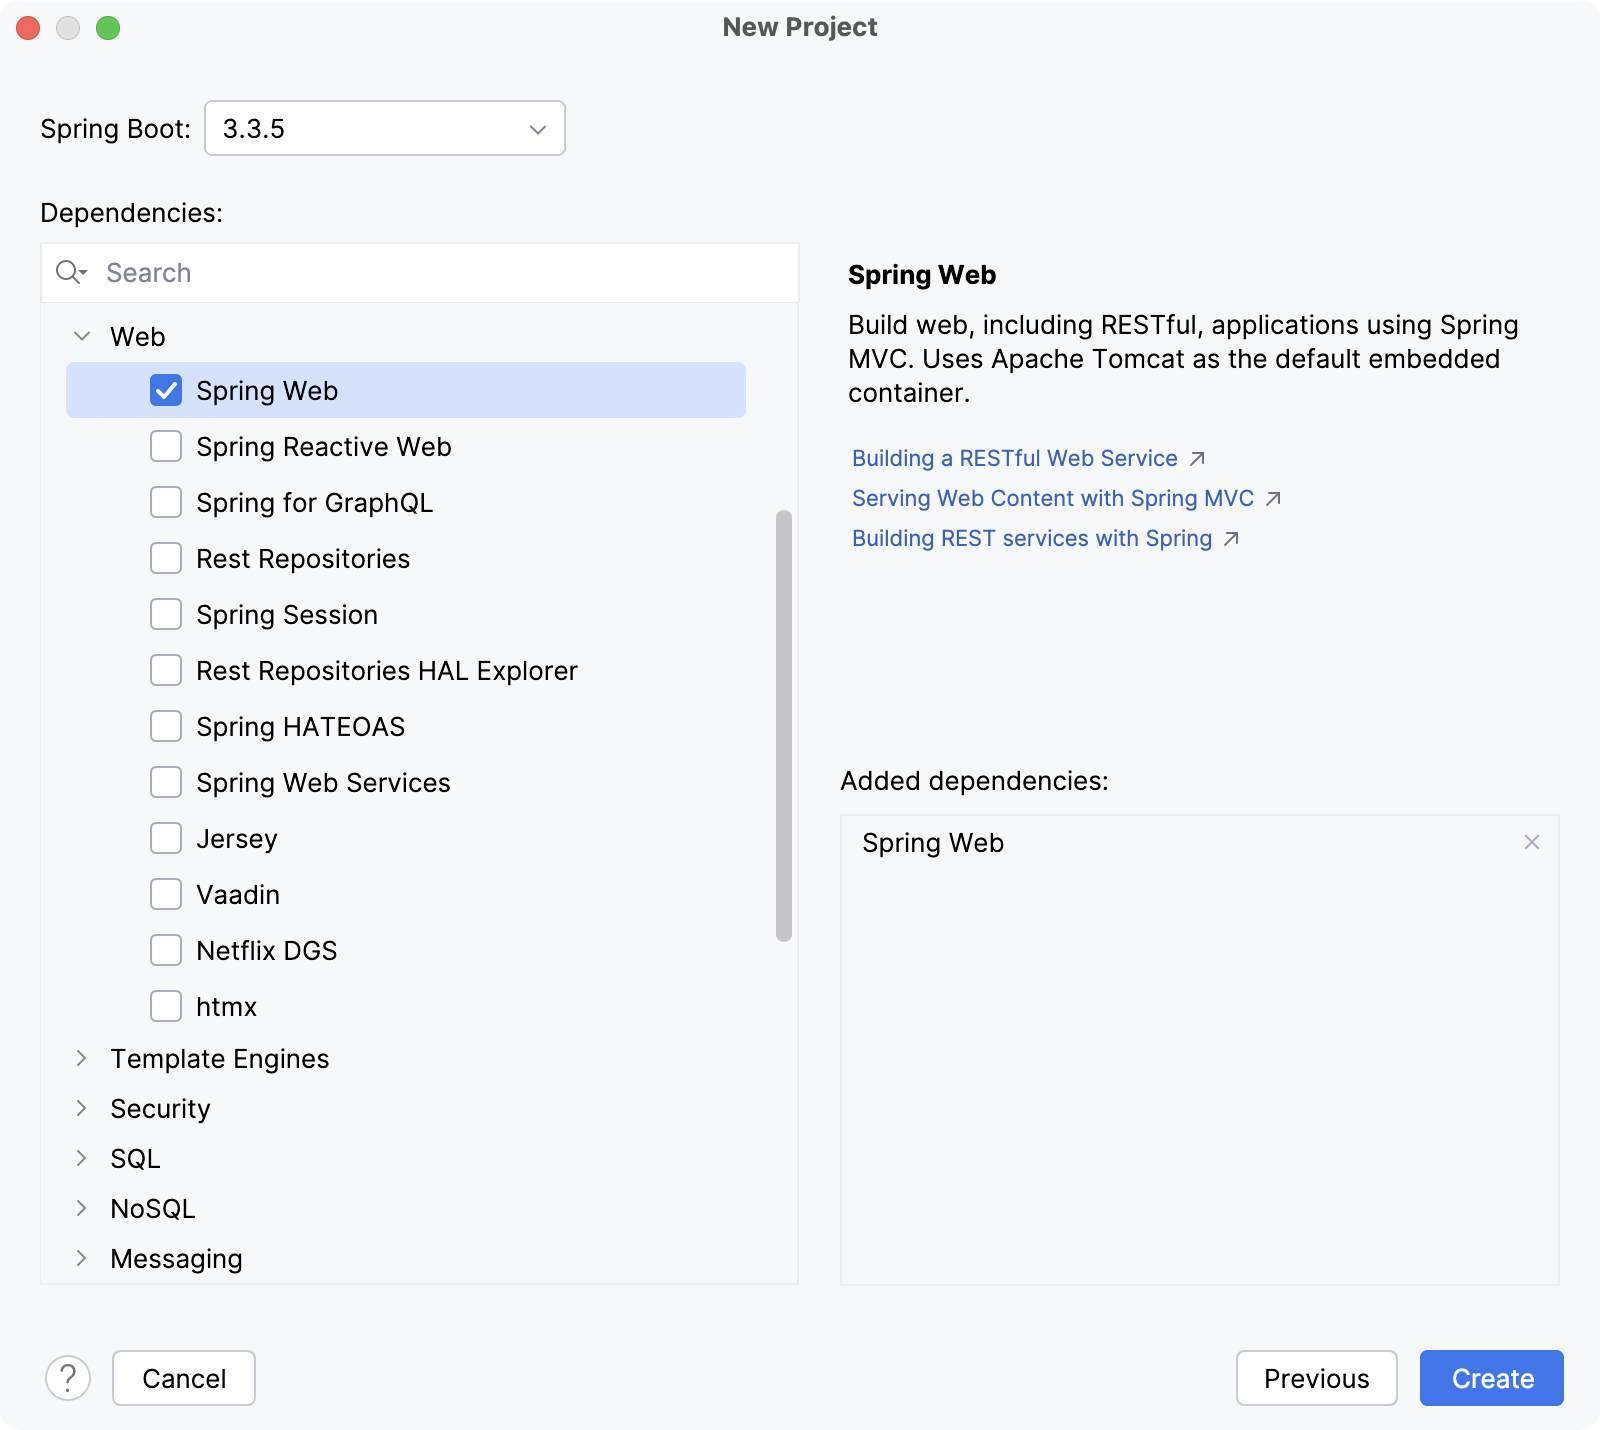This screenshot has width=1600, height=1430.
Task: Click the help question mark icon
Action: [x=67, y=1378]
